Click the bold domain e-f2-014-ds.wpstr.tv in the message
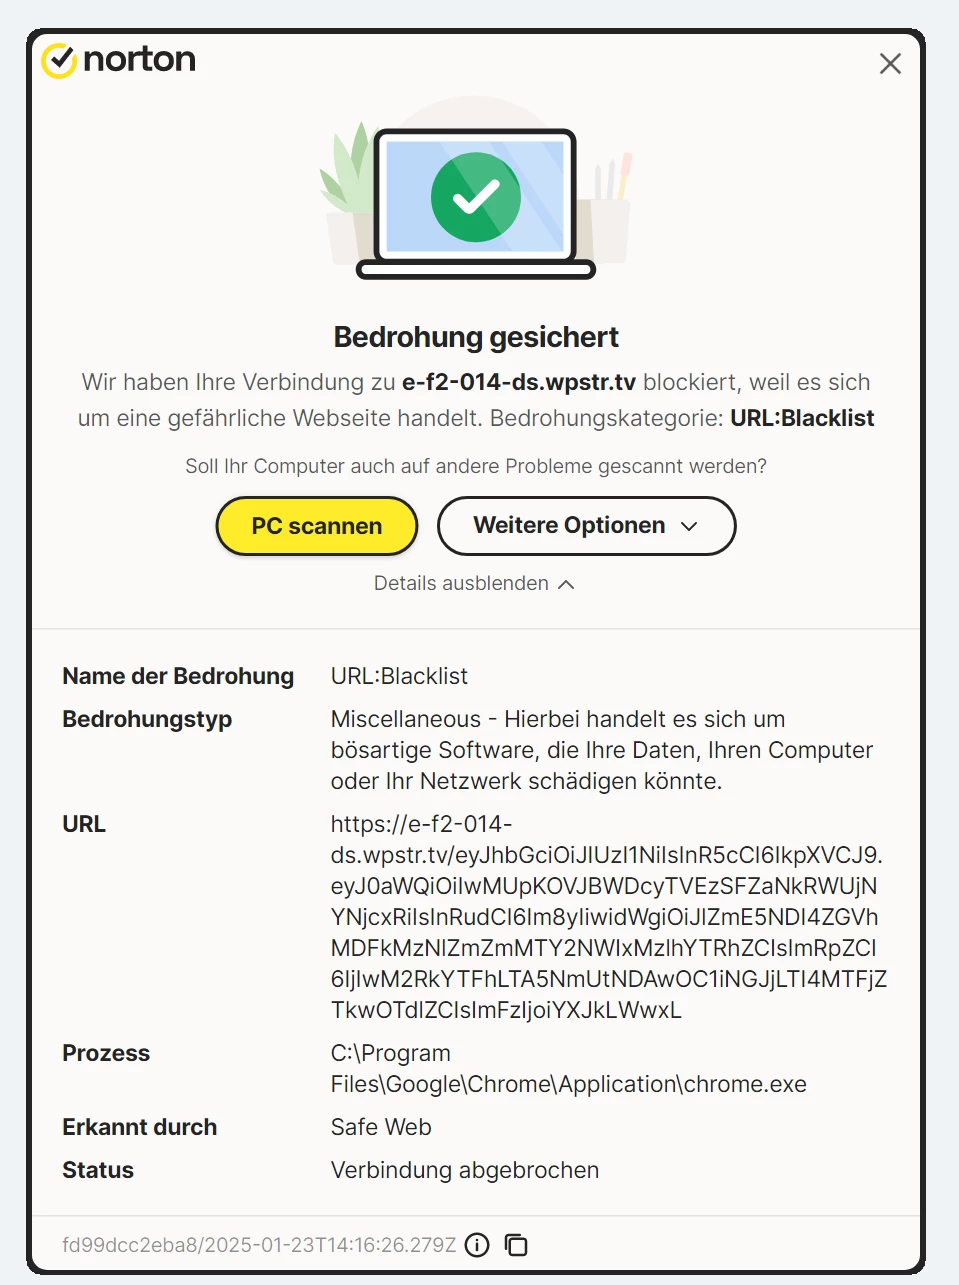Image resolution: width=959 pixels, height=1285 pixels. click(x=519, y=382)
